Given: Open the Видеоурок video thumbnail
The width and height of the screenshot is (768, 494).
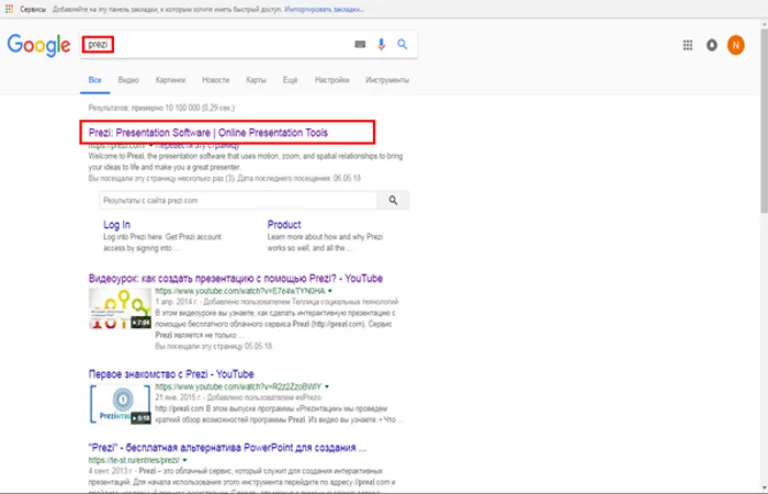Looking at the screenshot, I should [120, 308].
